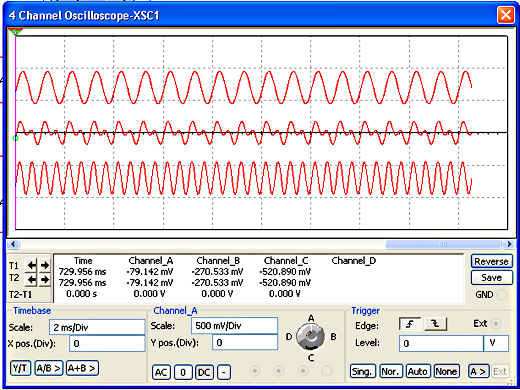This screenshot has width=520, height=390.
Task: Click the minus invert button
Action: pyautogui.click(x=224, y=372)
